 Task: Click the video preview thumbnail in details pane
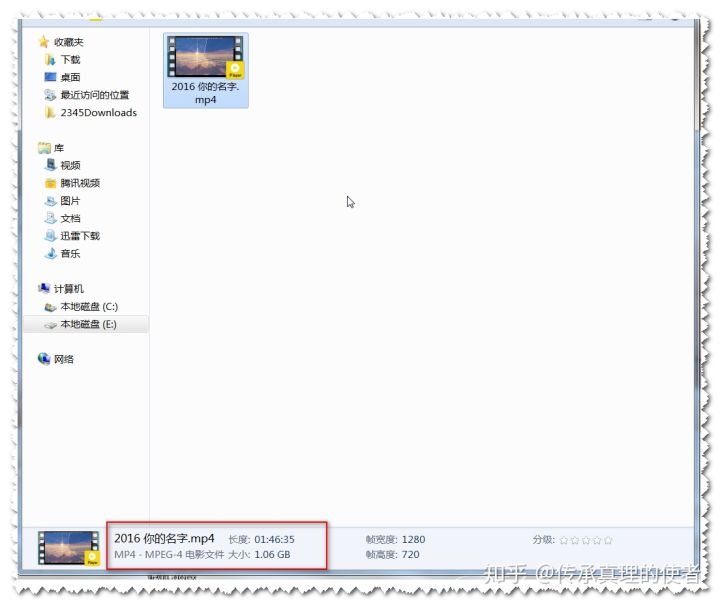(x=69, y=548)
